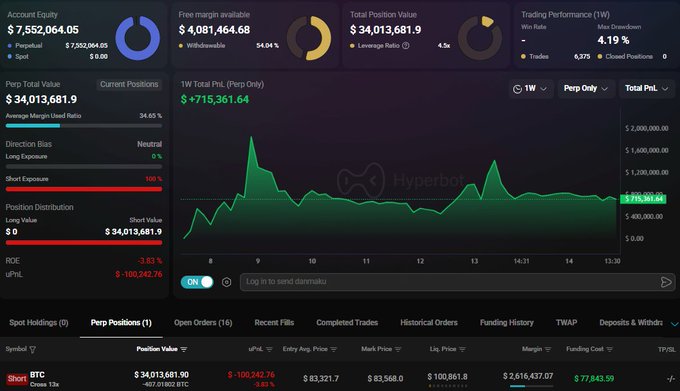Click the liquidation price $100,861.8
Image resolution: width=680 pixels, height=391 pixels.
tap(447, 377)
